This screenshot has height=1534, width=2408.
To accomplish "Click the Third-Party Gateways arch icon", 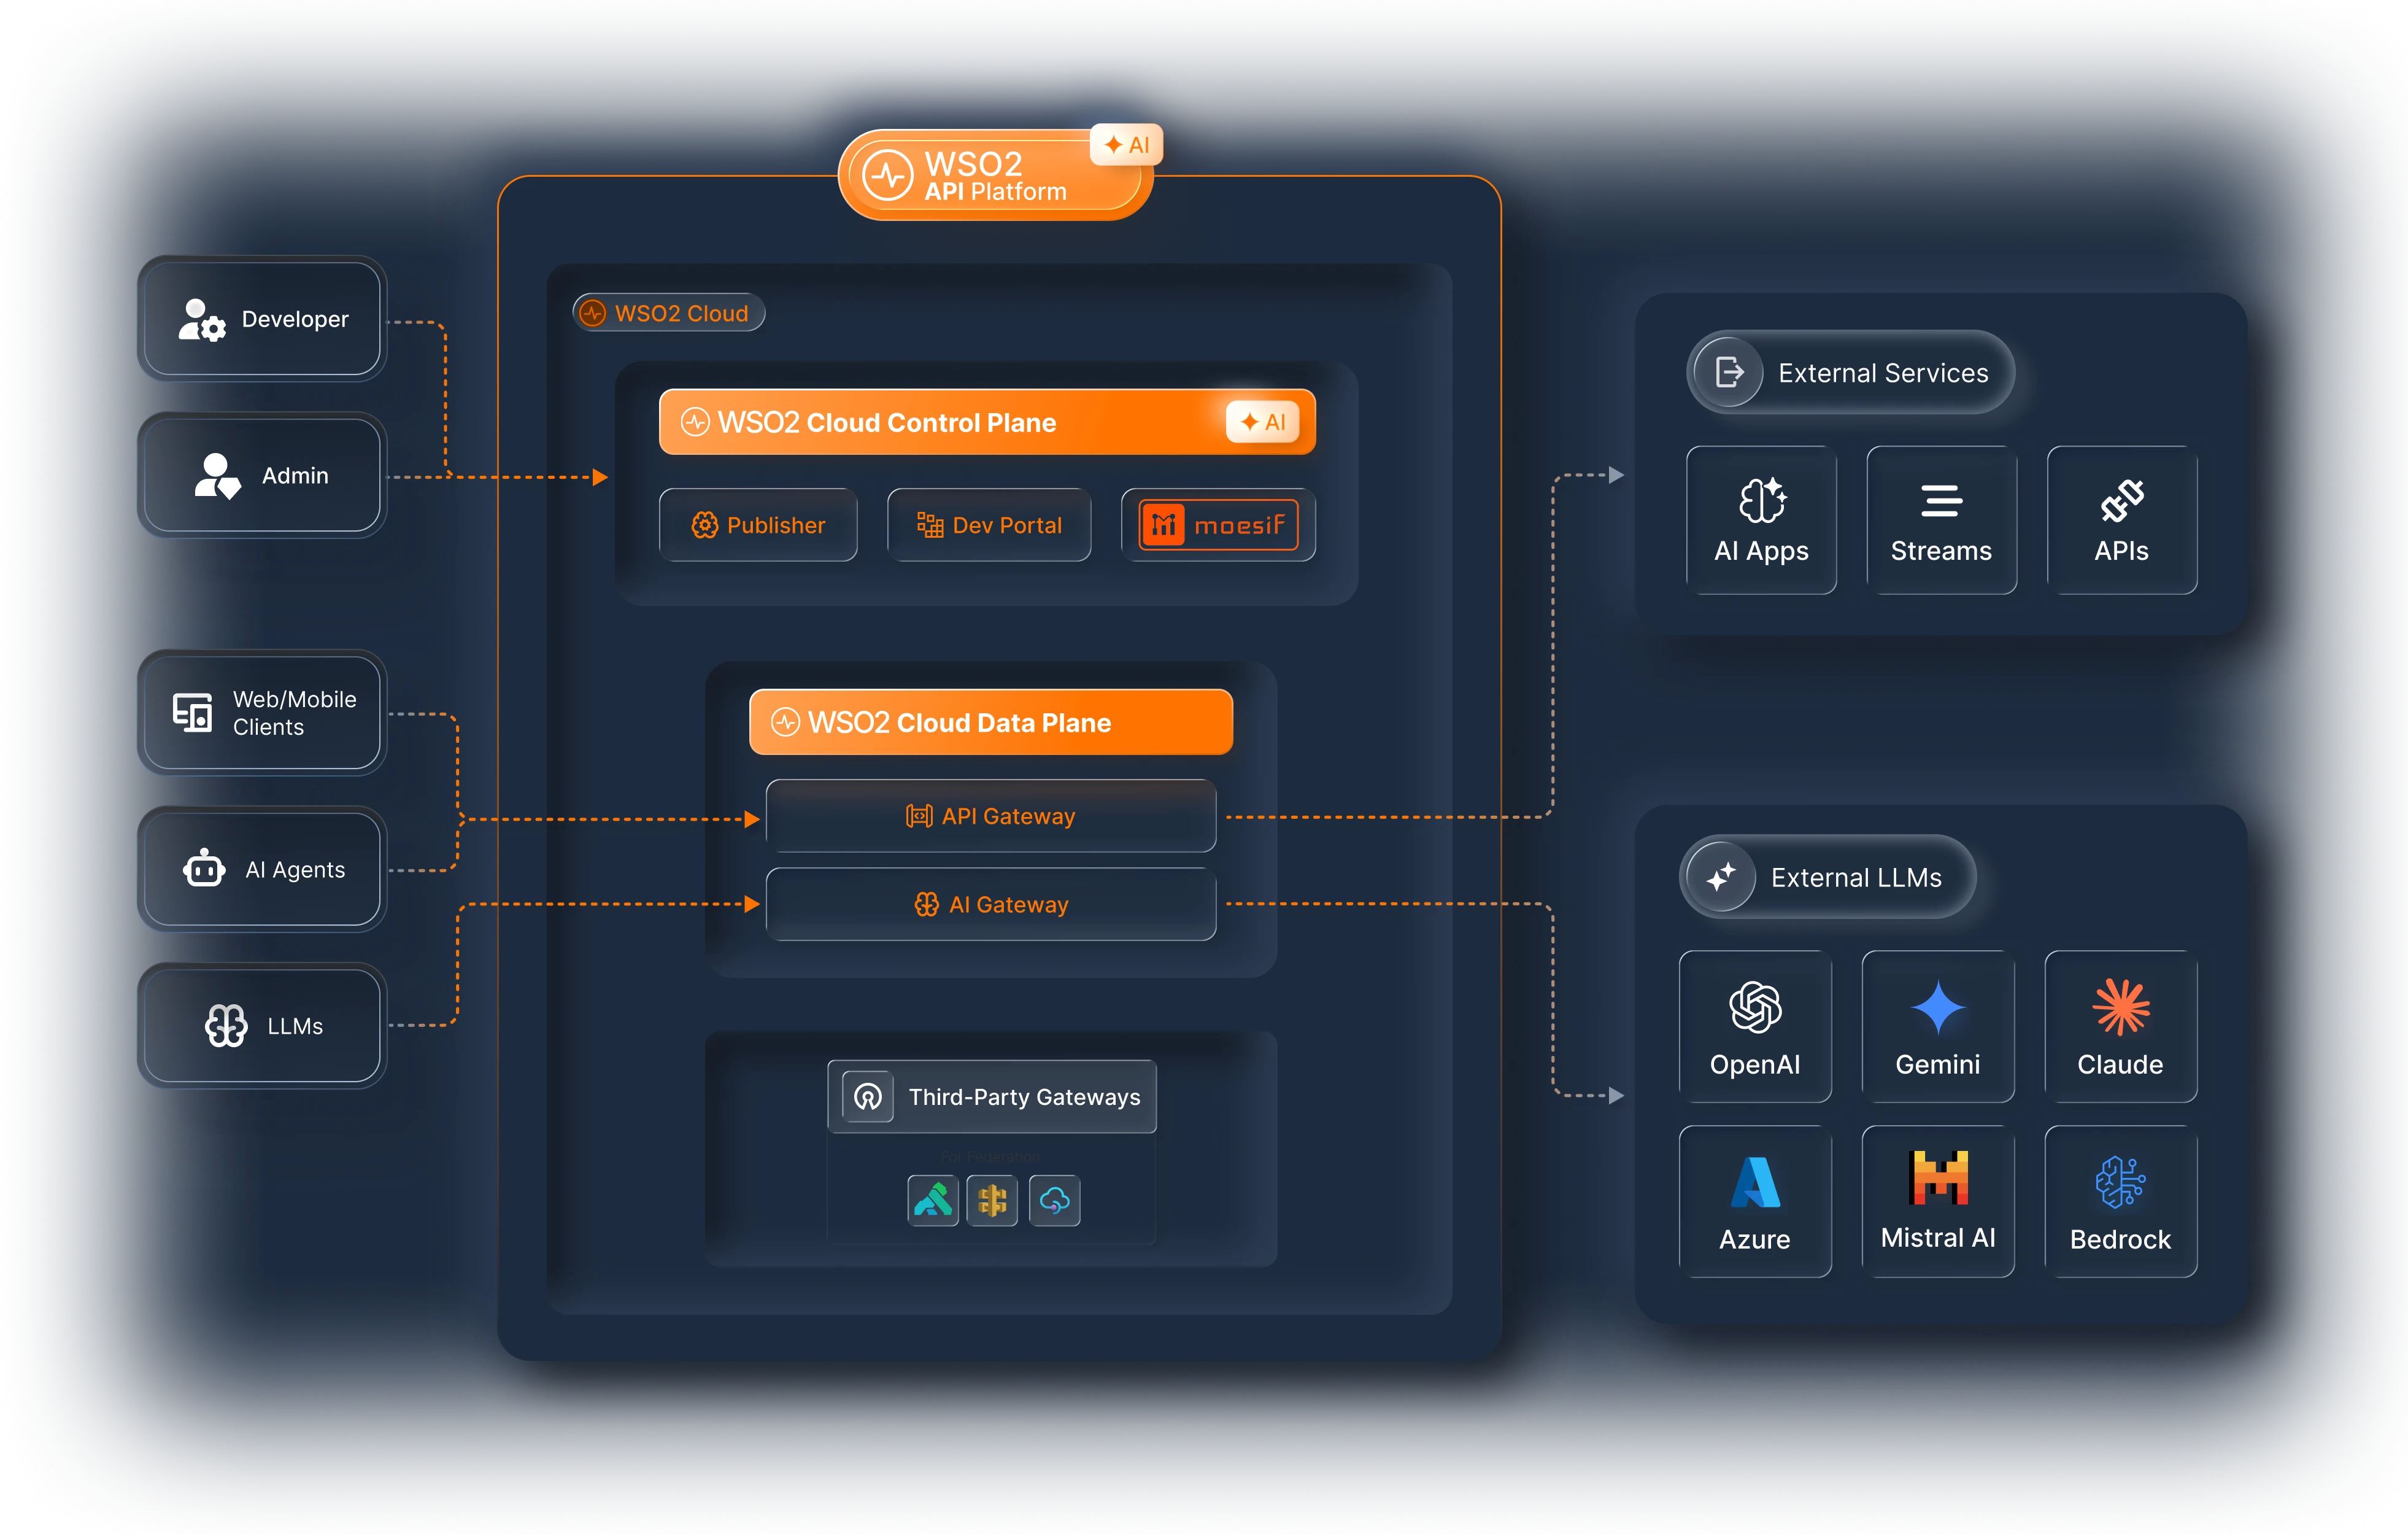I will [x=868, y=1097].
